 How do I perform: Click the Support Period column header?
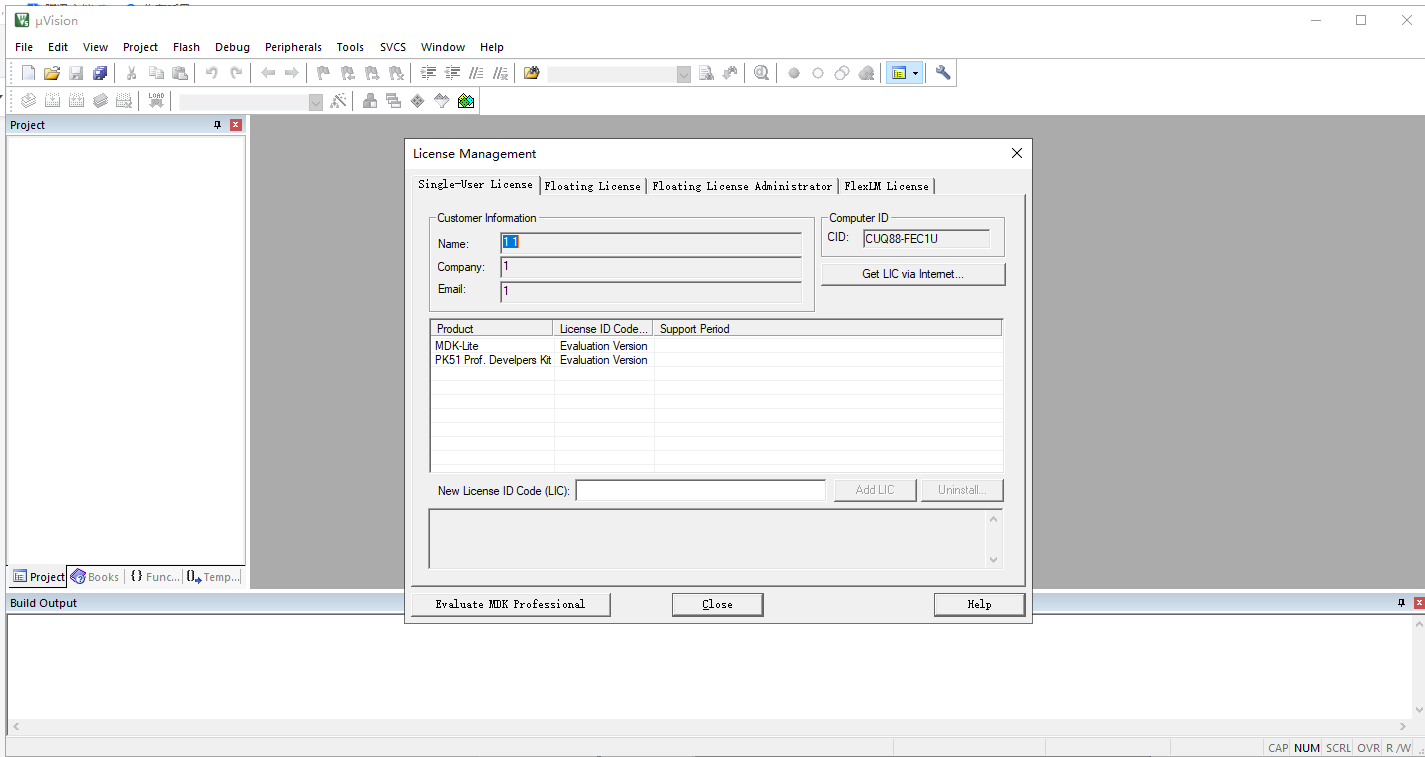(828, 328)
